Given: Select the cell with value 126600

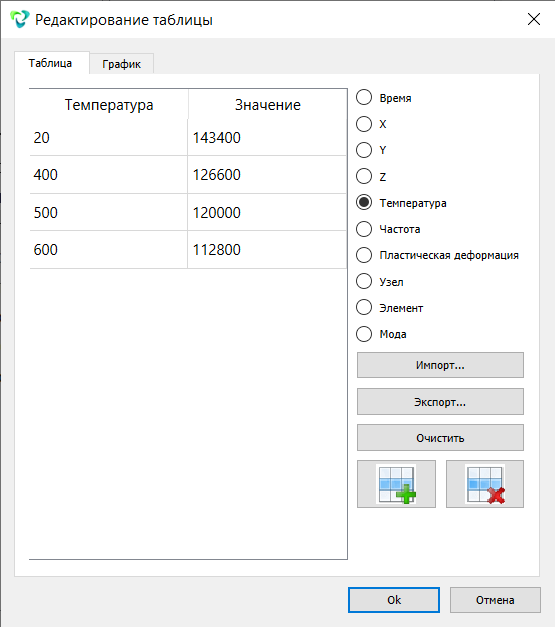Looking at the screenshot, I should point(267,175).
